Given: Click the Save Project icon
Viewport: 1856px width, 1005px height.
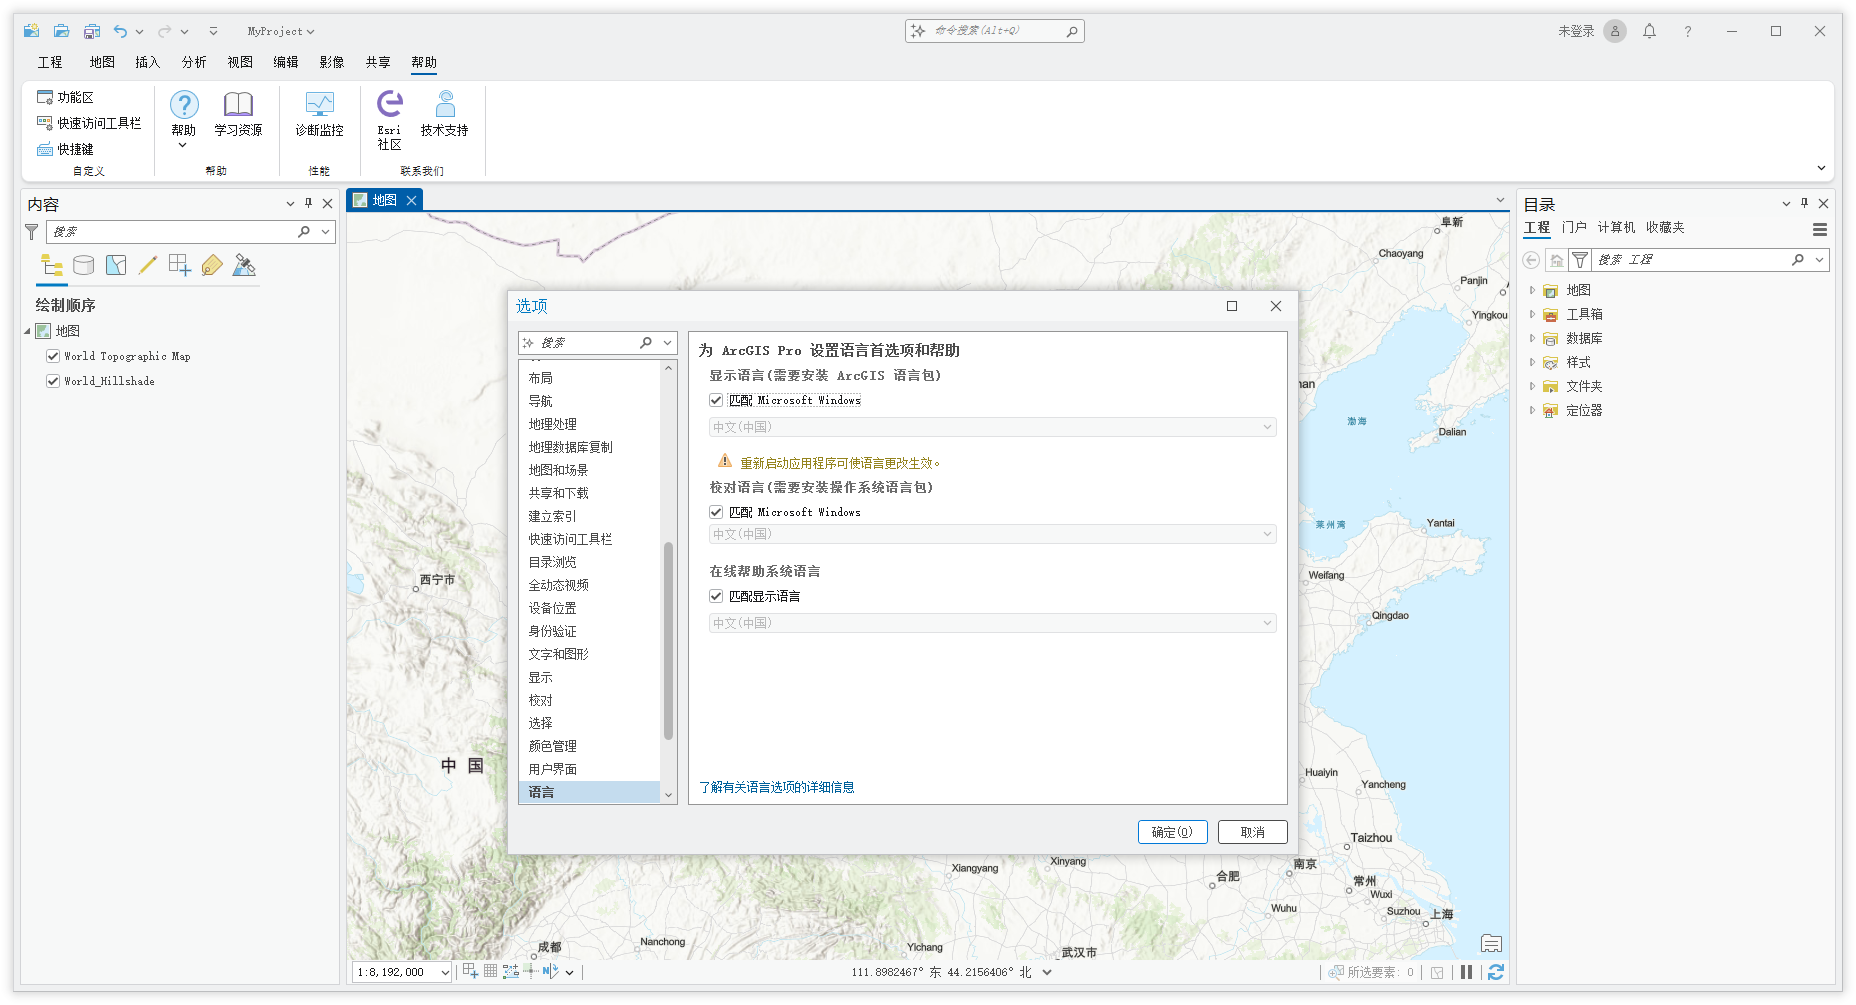Looking at the screenshot, I should coord(92,31).
